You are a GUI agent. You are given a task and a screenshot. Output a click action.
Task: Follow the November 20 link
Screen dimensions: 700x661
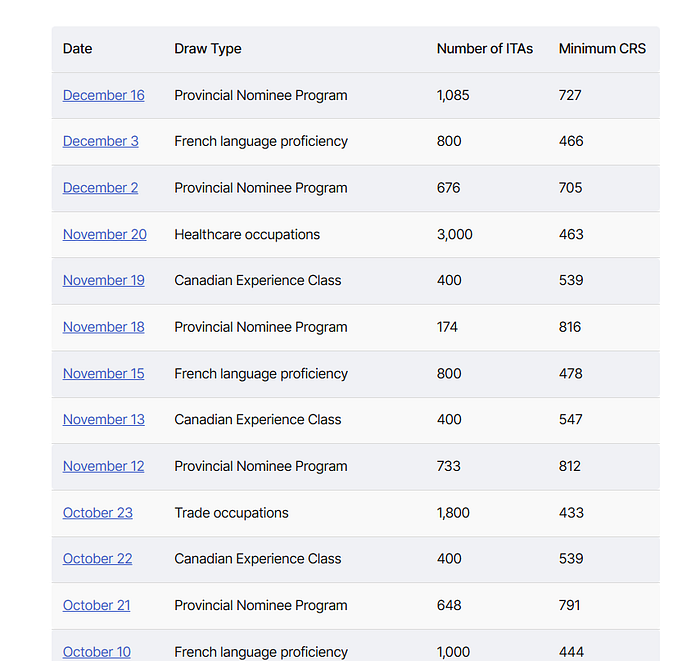pos(104,235)
